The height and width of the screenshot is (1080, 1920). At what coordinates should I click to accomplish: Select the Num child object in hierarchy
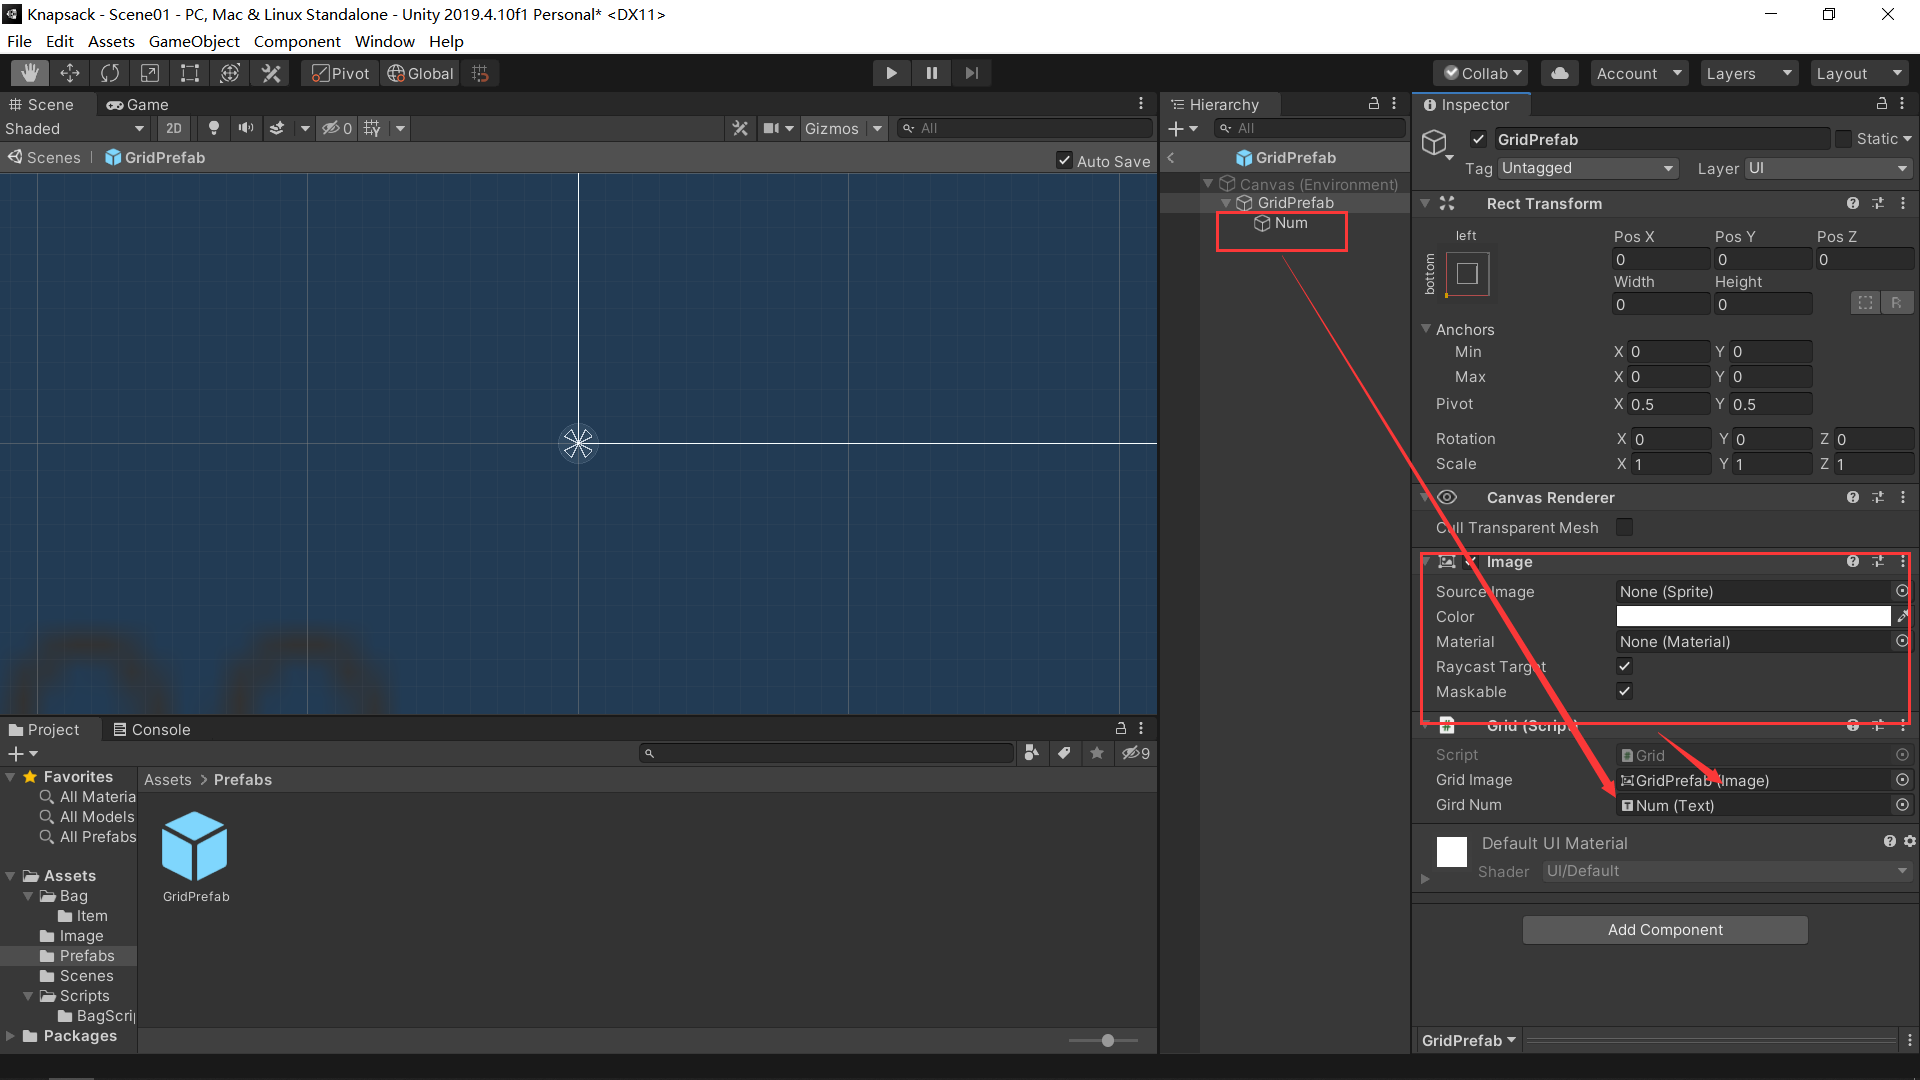click(x=1288, y=222)
